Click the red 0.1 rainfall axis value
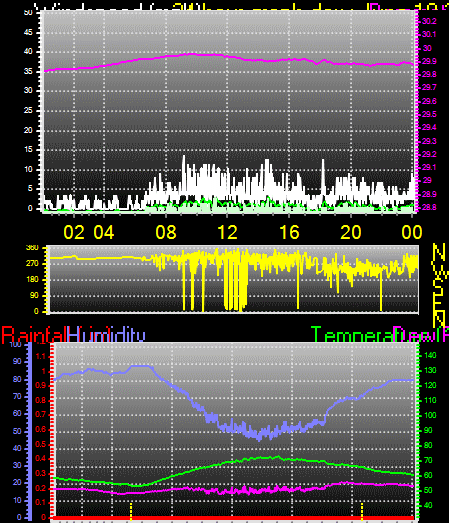The width and height of the screenshot is (449, 523). coord(40,503)
